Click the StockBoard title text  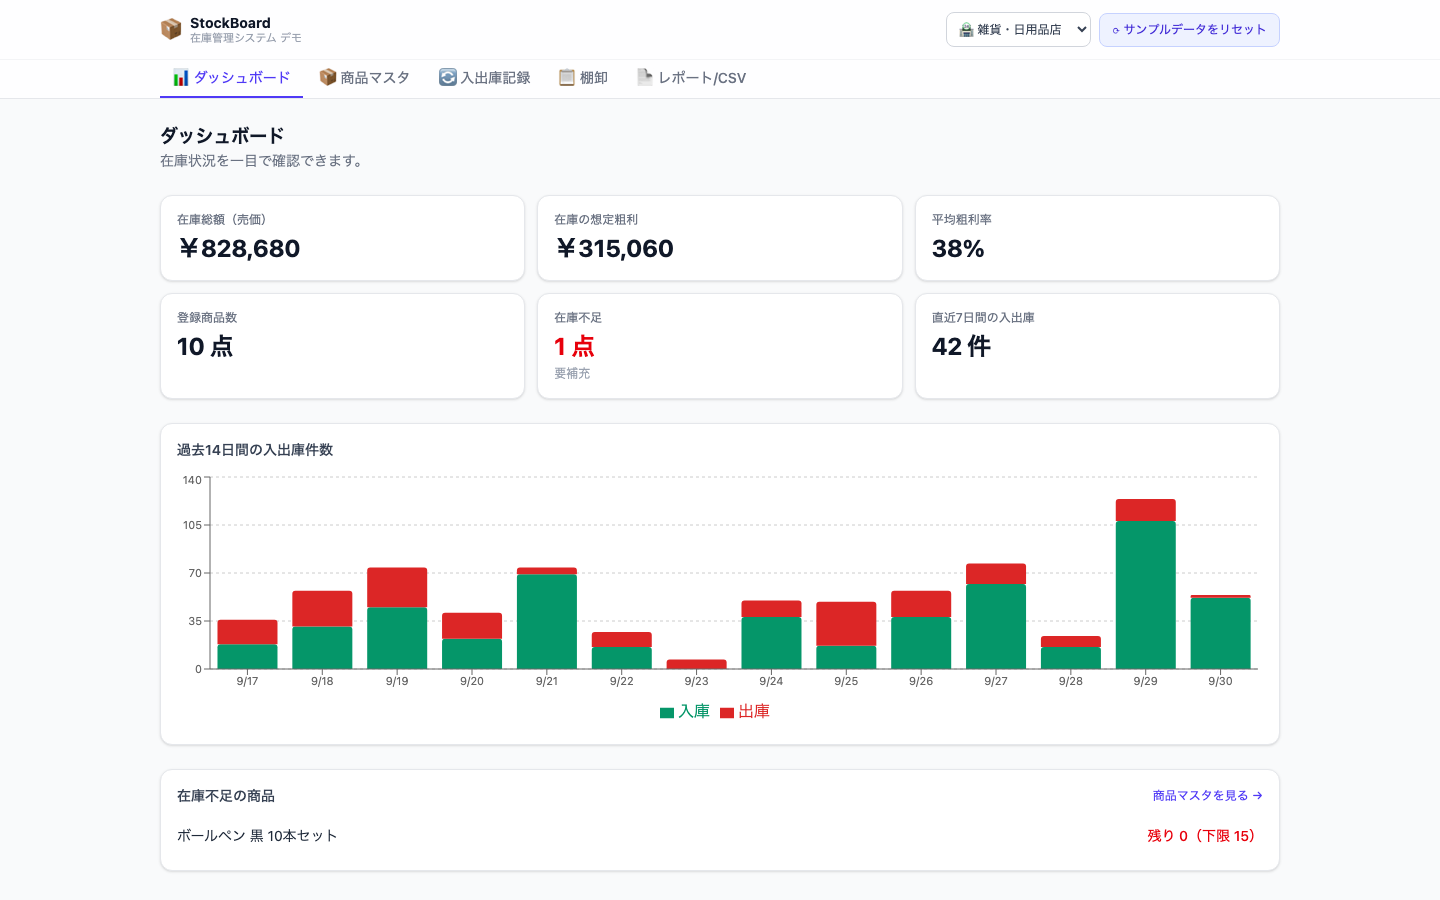tap(230, 23)
